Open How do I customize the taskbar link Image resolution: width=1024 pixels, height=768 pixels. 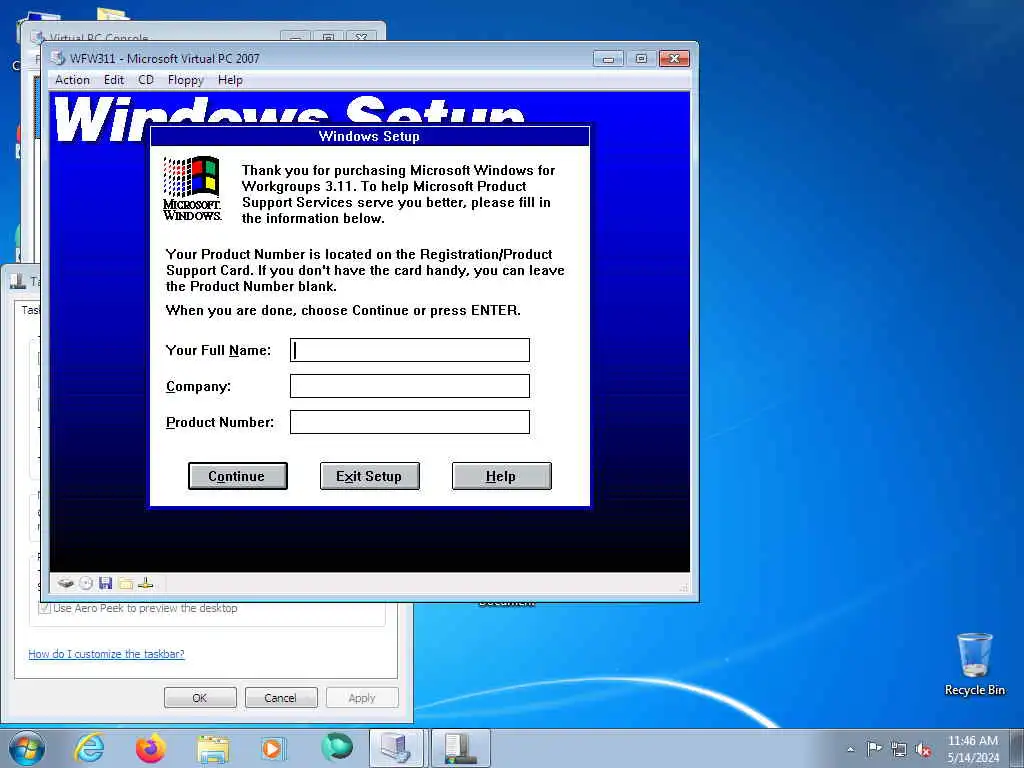[106, 654]
